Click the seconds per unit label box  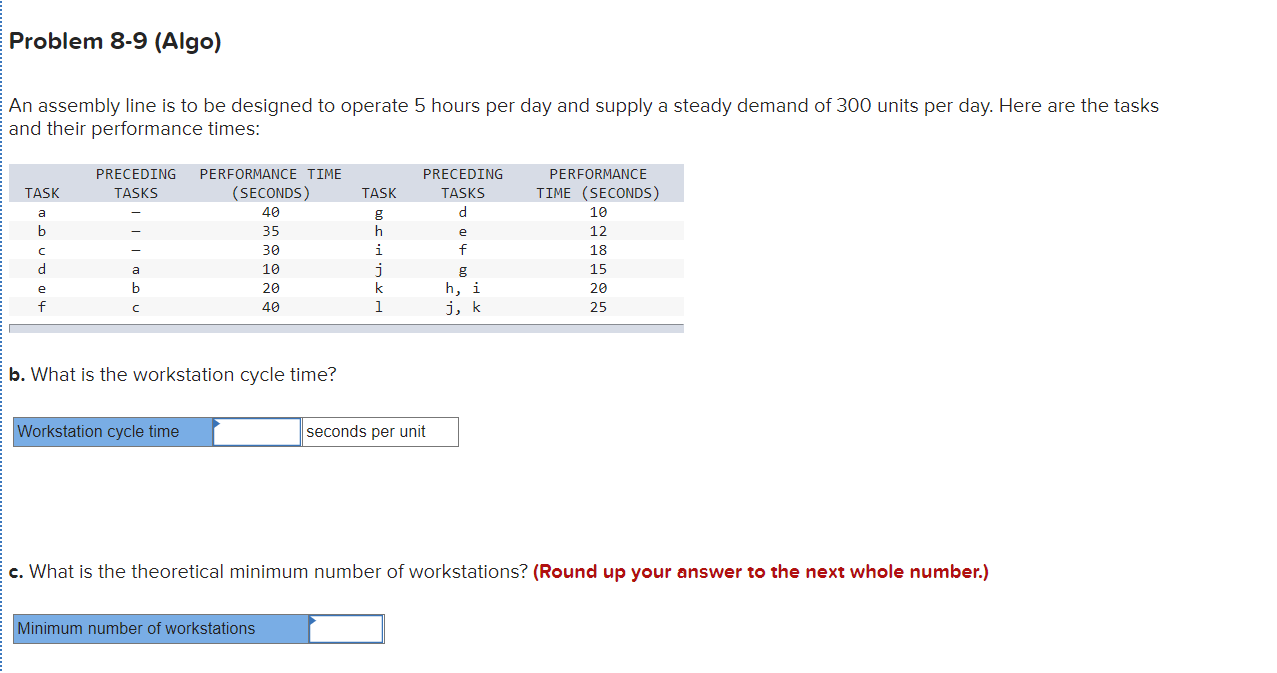tap(380, 431)
